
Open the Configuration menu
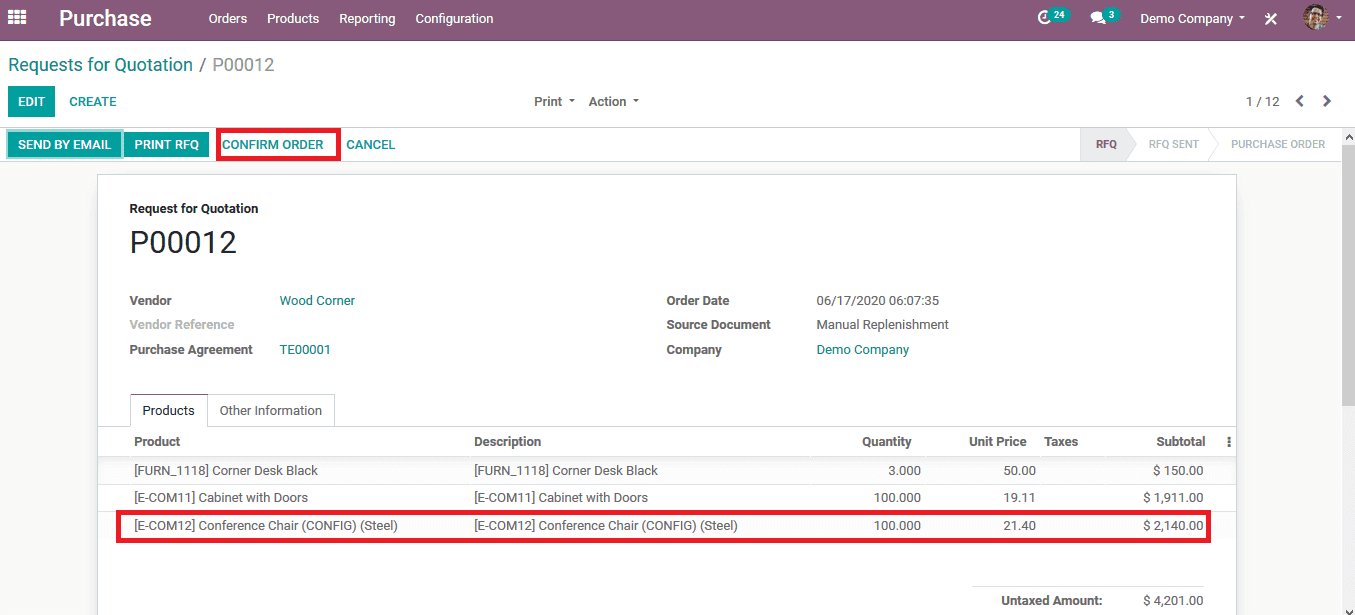[x=454, y=19]
